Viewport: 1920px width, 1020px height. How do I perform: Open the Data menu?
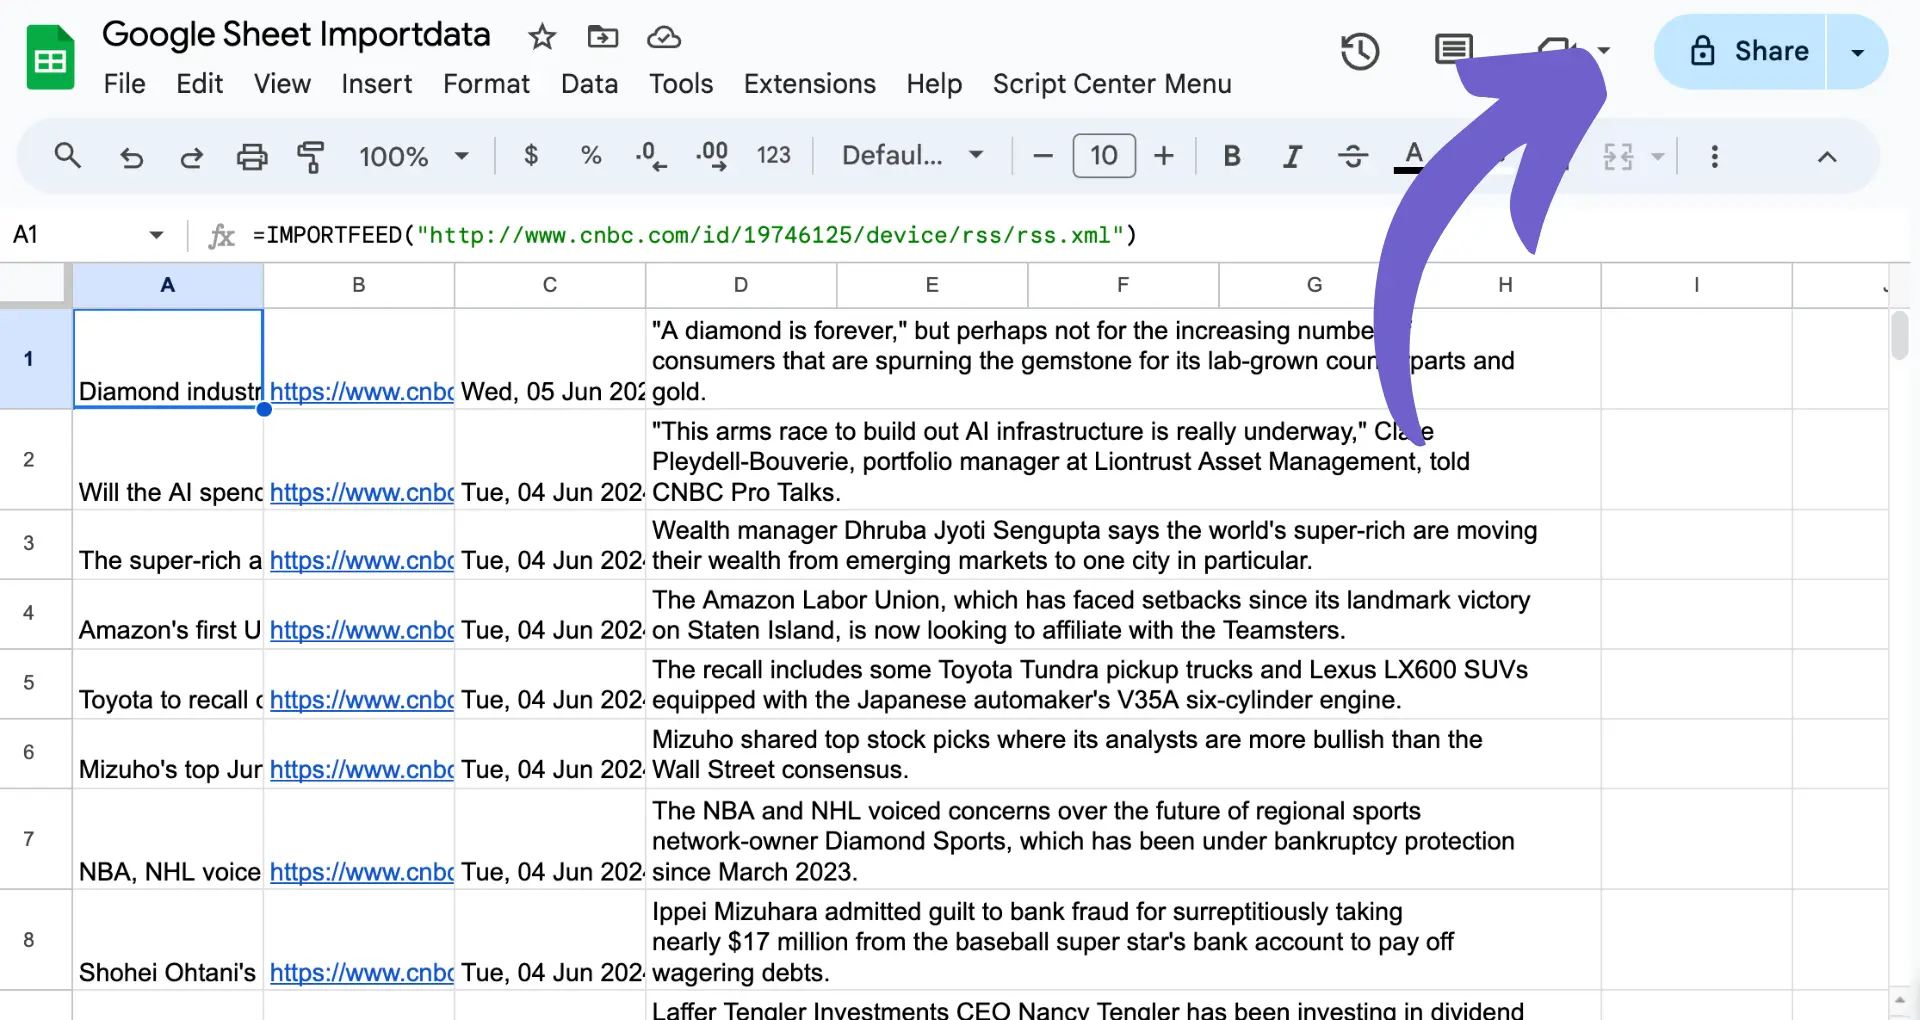coord(589,84)
